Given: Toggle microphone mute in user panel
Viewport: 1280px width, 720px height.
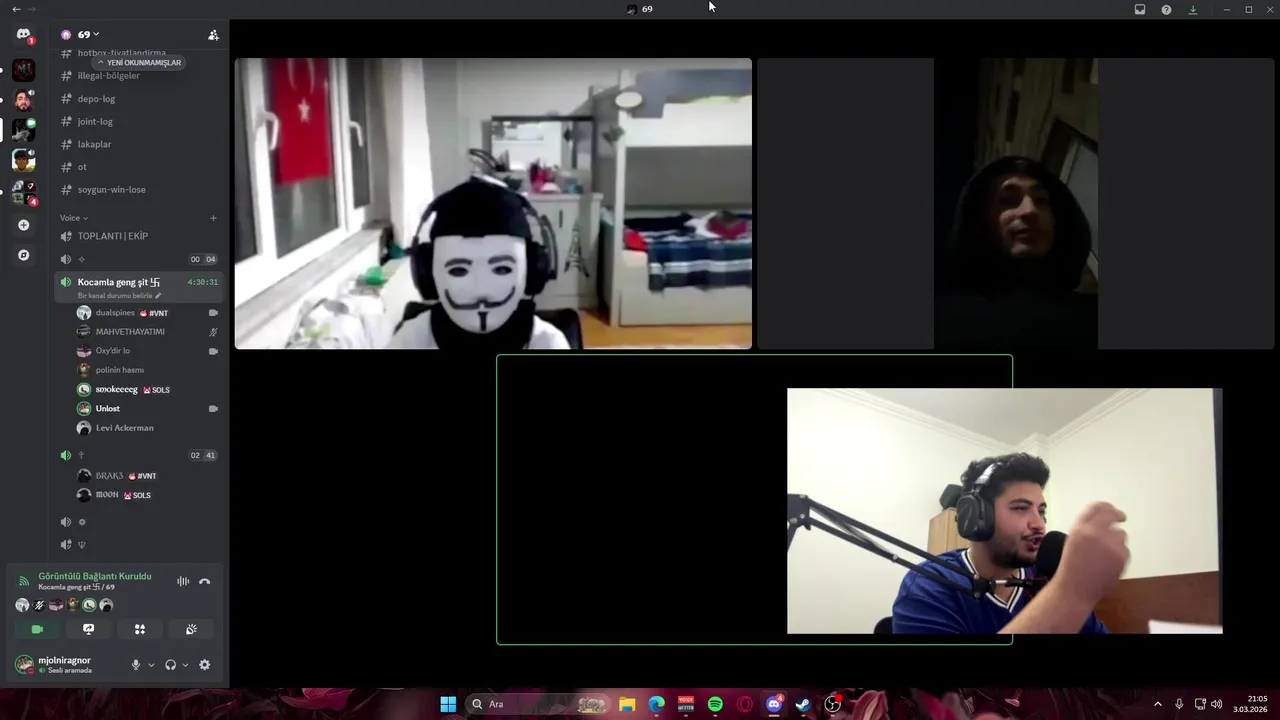Looking at the screenshot, I should 136,665.
